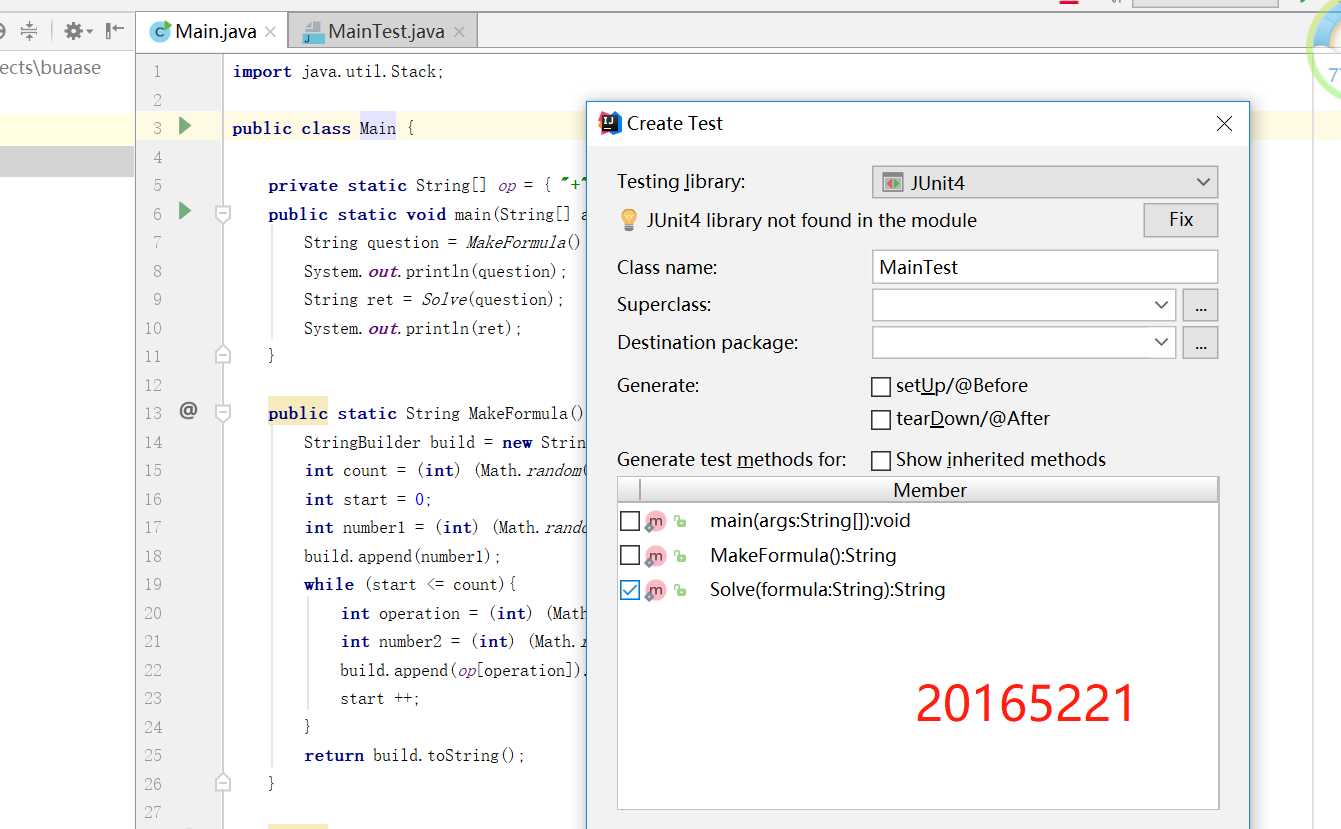Click the Main.java class file icon
The width and height of the screenshot is (1341, 829).
160,32
